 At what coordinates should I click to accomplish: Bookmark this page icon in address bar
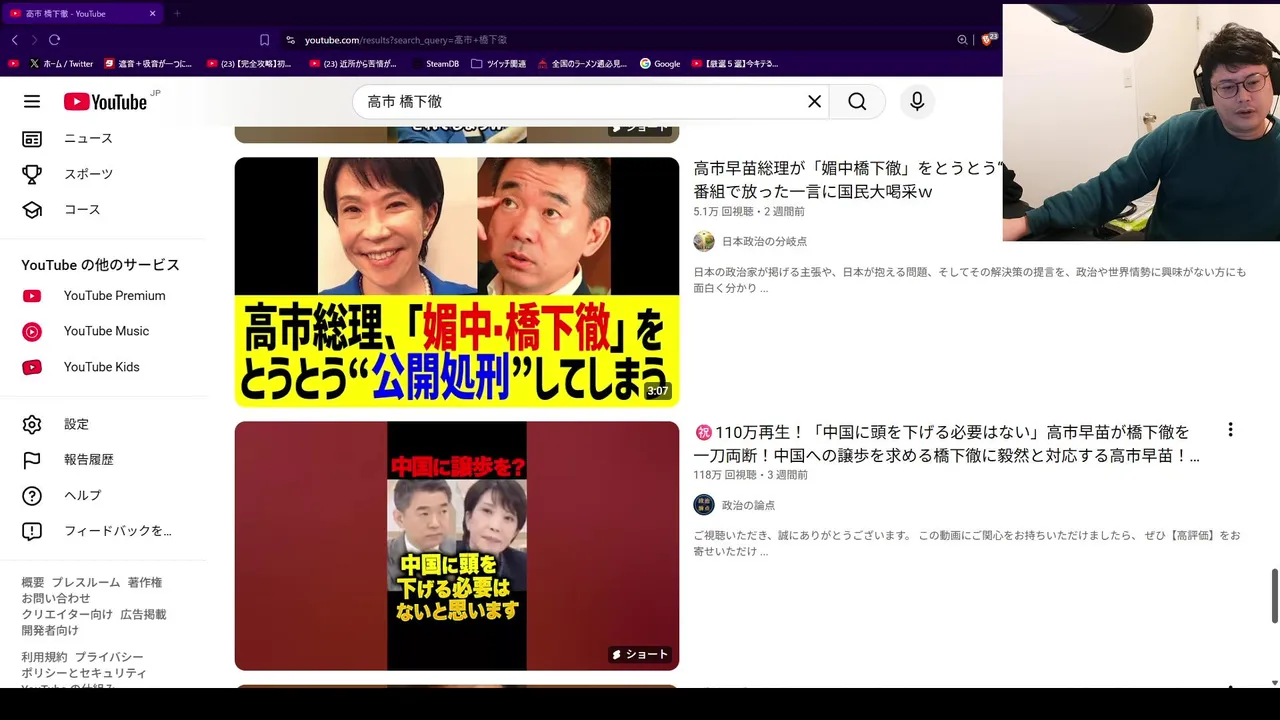[264, 40]
